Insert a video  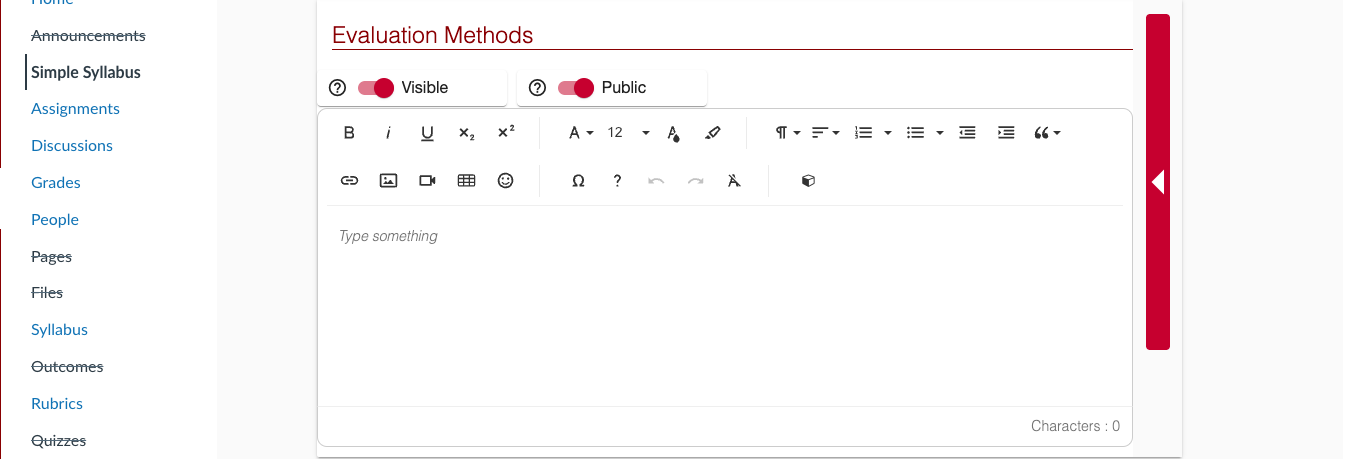coord(427,181)
